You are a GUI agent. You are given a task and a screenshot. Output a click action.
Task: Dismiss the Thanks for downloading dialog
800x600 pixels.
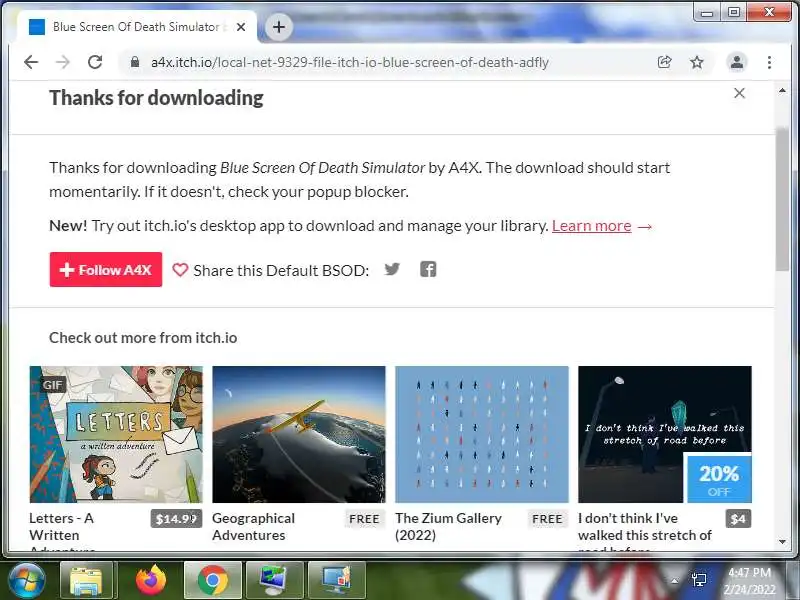point(739,93)
